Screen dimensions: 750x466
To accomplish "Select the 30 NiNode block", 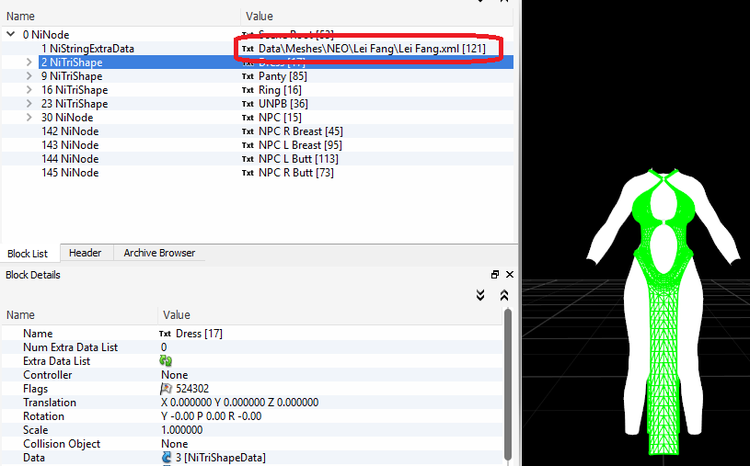I will [67, 118].
